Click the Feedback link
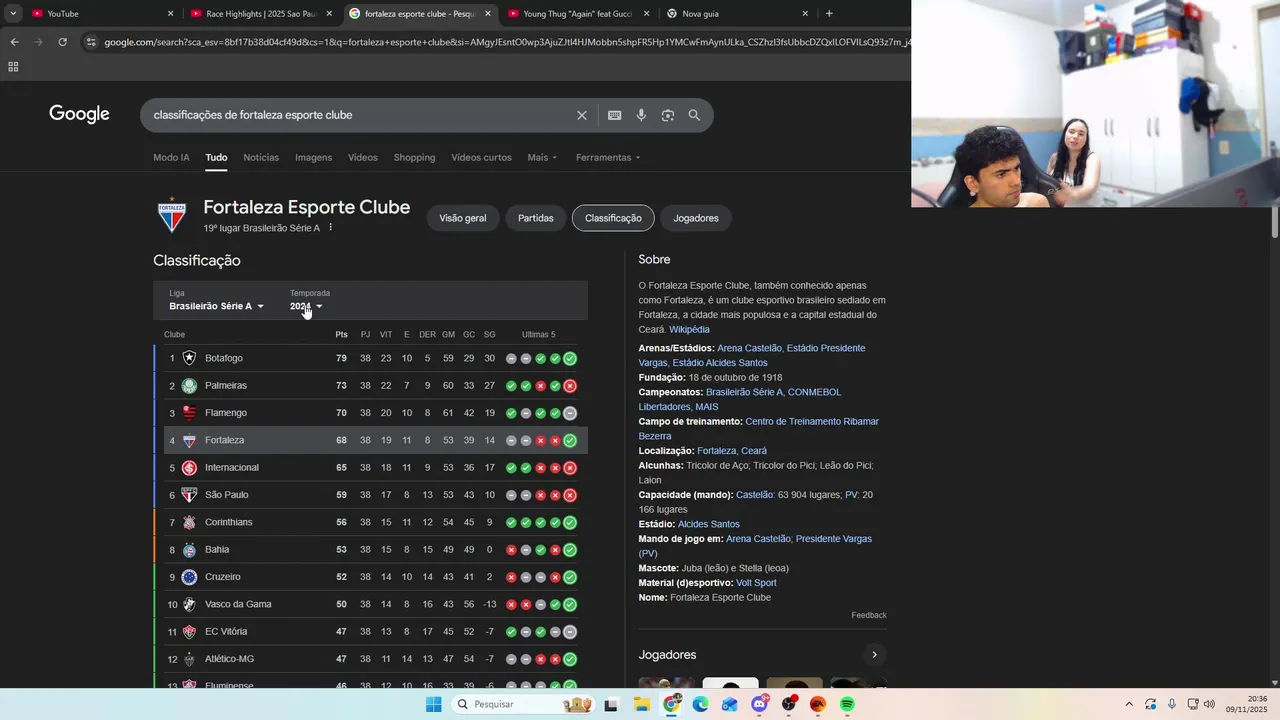The image size is (1280, 720). (x=869, y=615)
